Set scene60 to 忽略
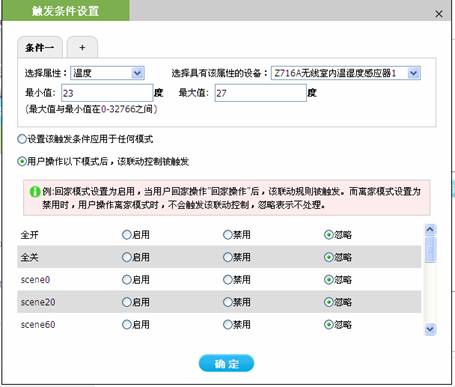 [x=329, y=324]
